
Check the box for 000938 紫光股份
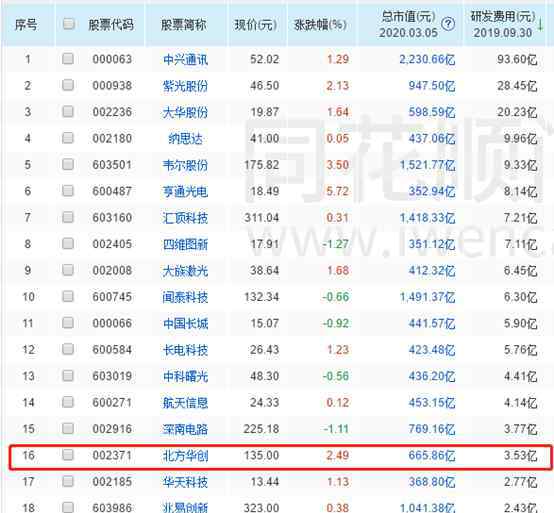click(67, 85)
